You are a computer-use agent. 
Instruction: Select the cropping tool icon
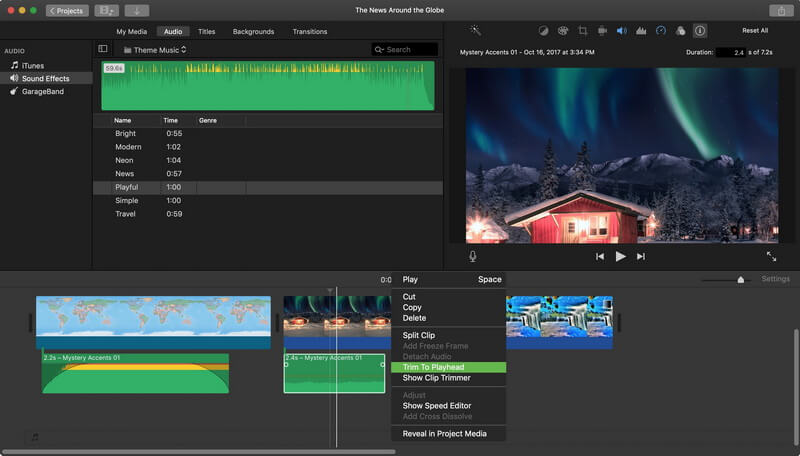click(x=581, y=31)
